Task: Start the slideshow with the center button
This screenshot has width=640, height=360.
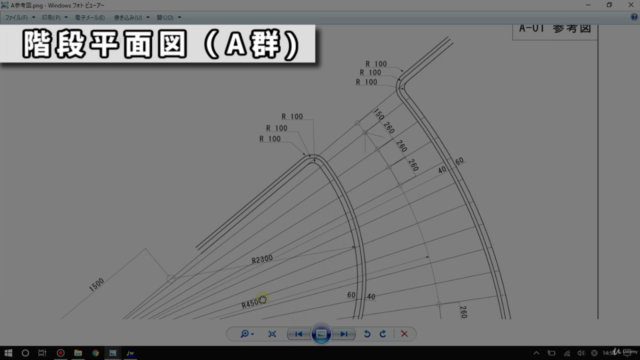Action: [x=321, y=334]
